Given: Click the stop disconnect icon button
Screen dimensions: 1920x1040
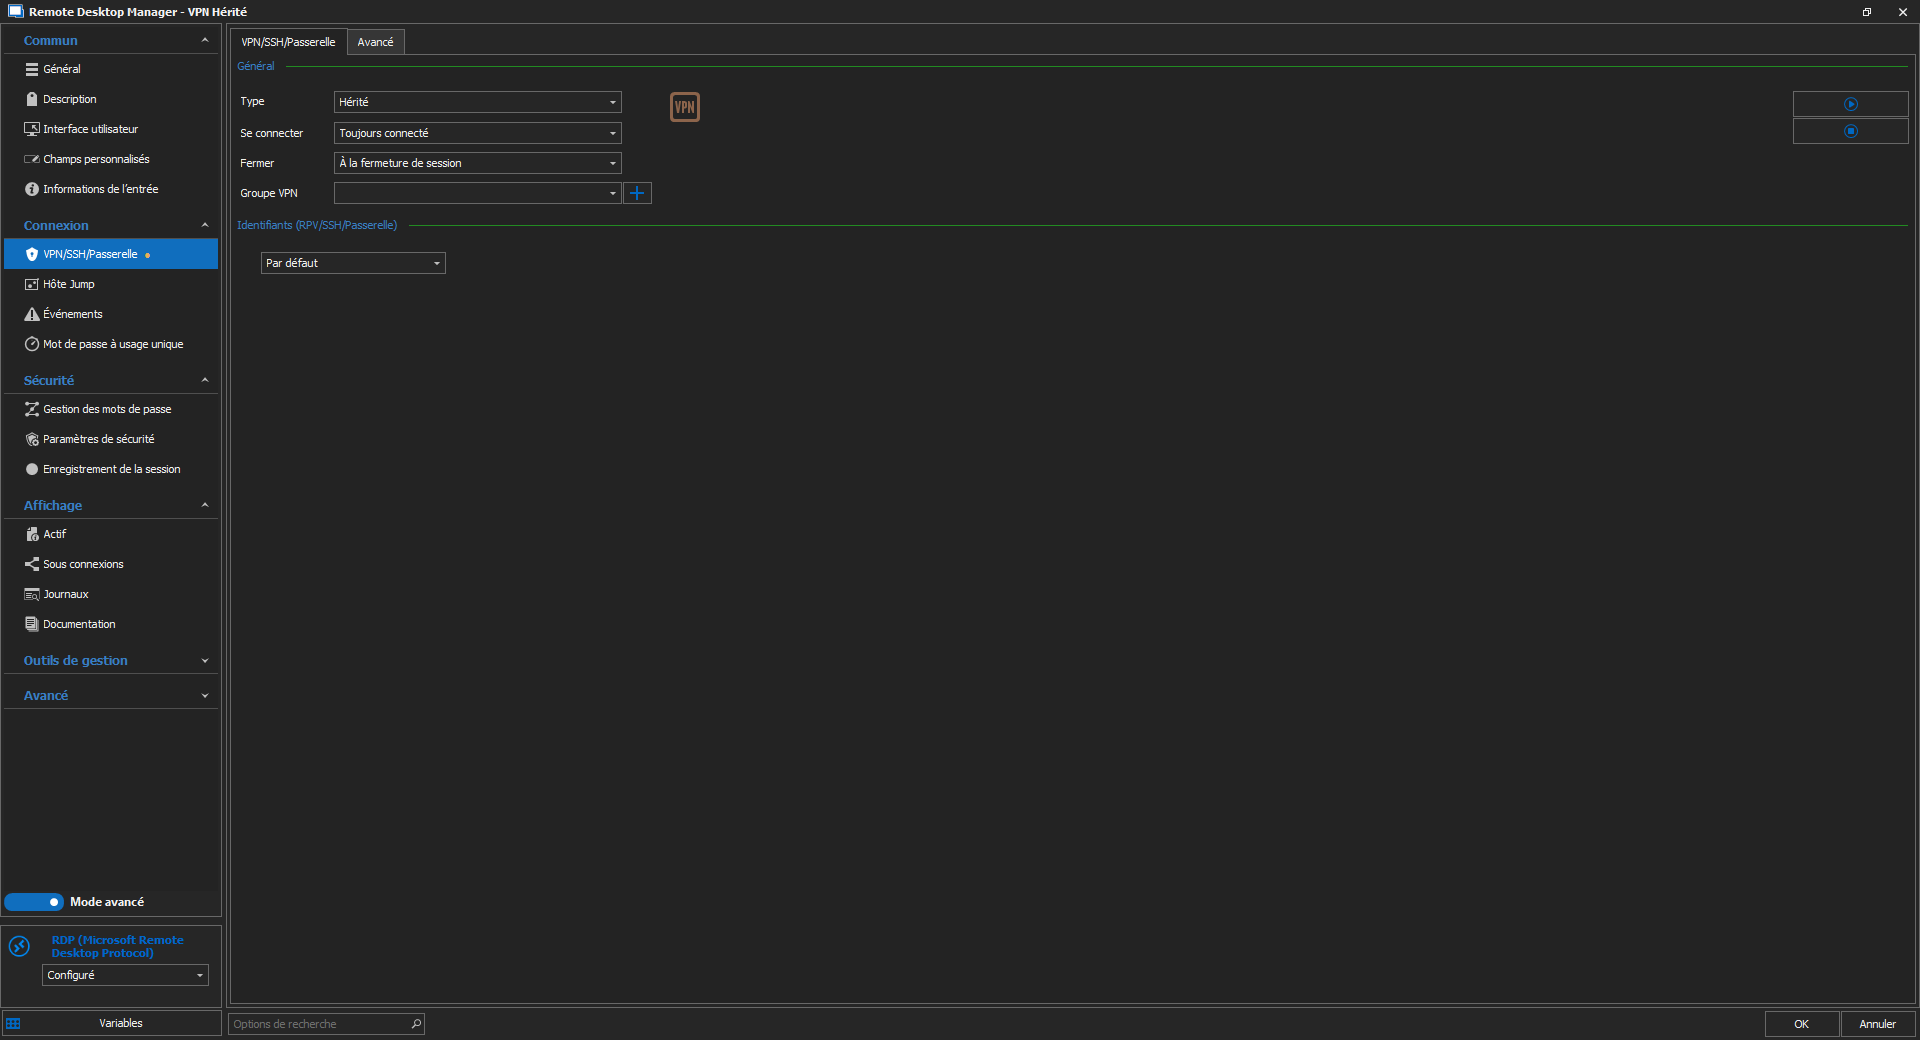Looking at the screenshot, I should tap(1850, 131).
